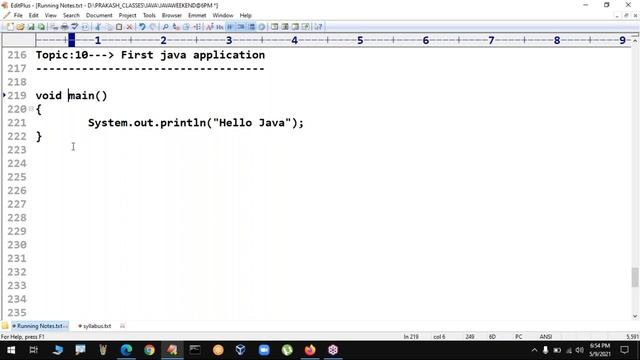Click the volume icon in system tray
Image resolution: width=640 pixels, height=360 pixels.
[x=580, y=350]
